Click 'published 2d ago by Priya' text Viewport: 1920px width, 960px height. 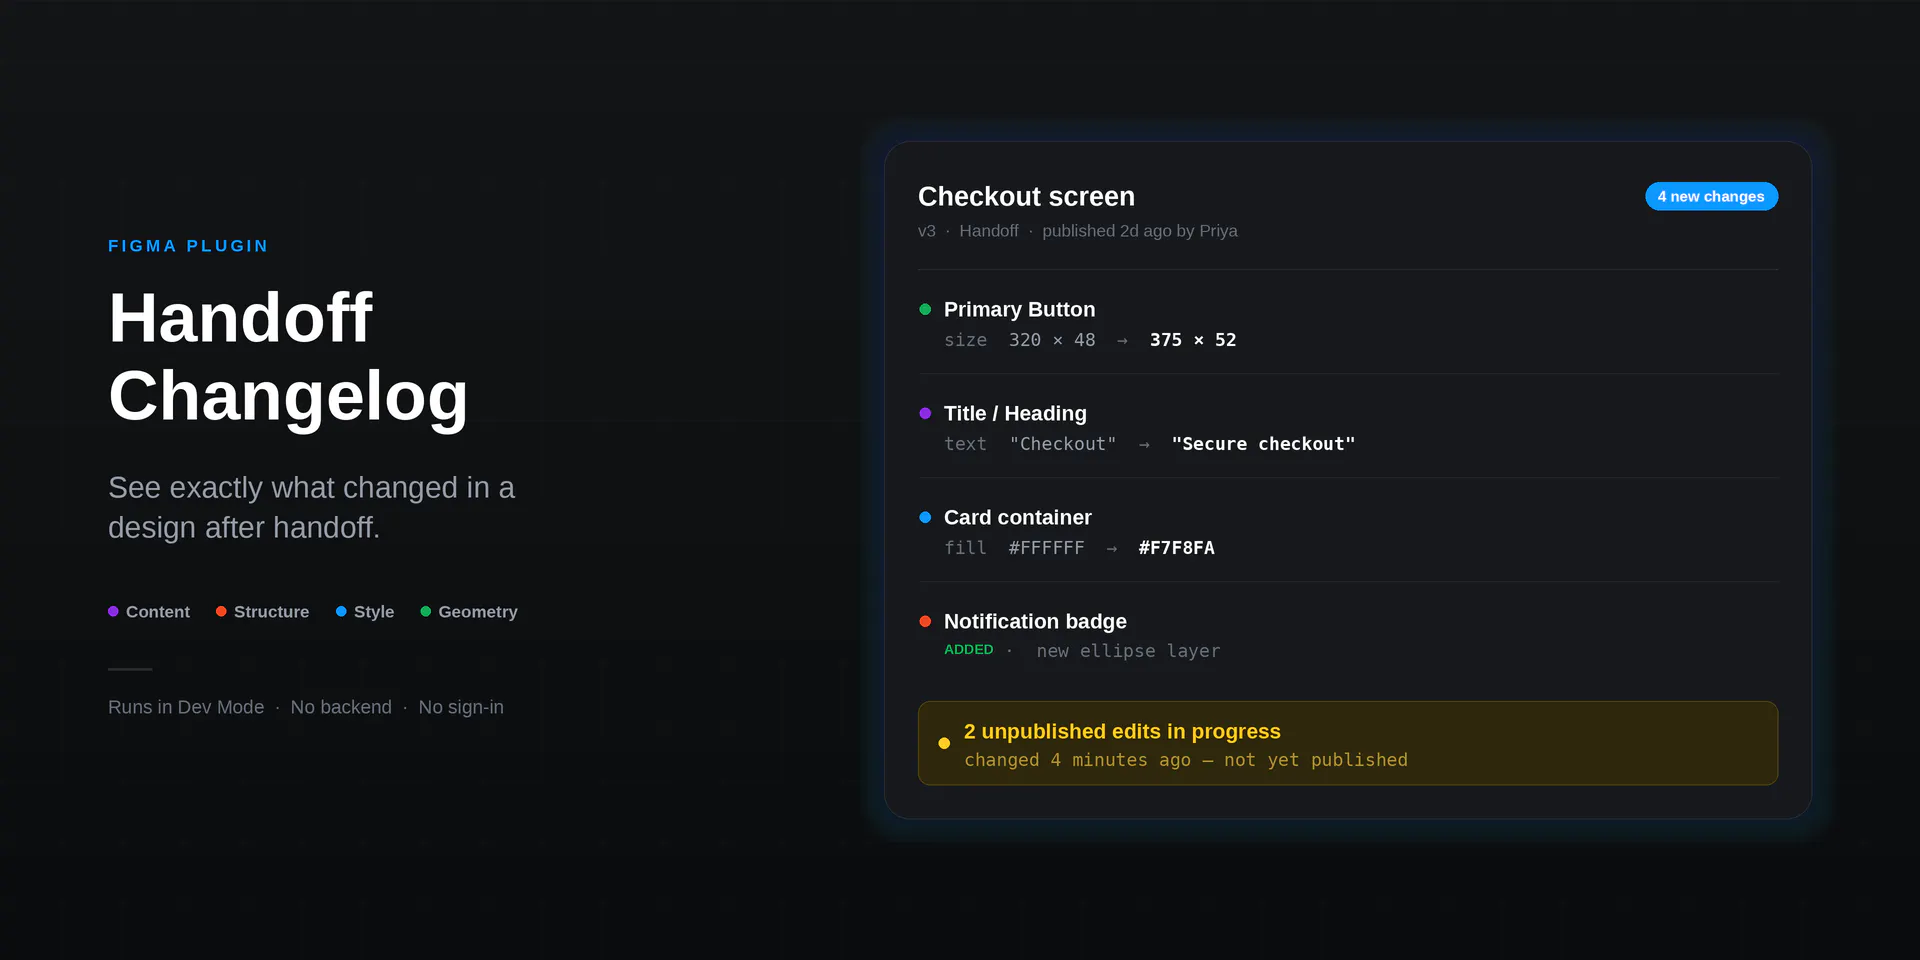[x=1140, y=231]
